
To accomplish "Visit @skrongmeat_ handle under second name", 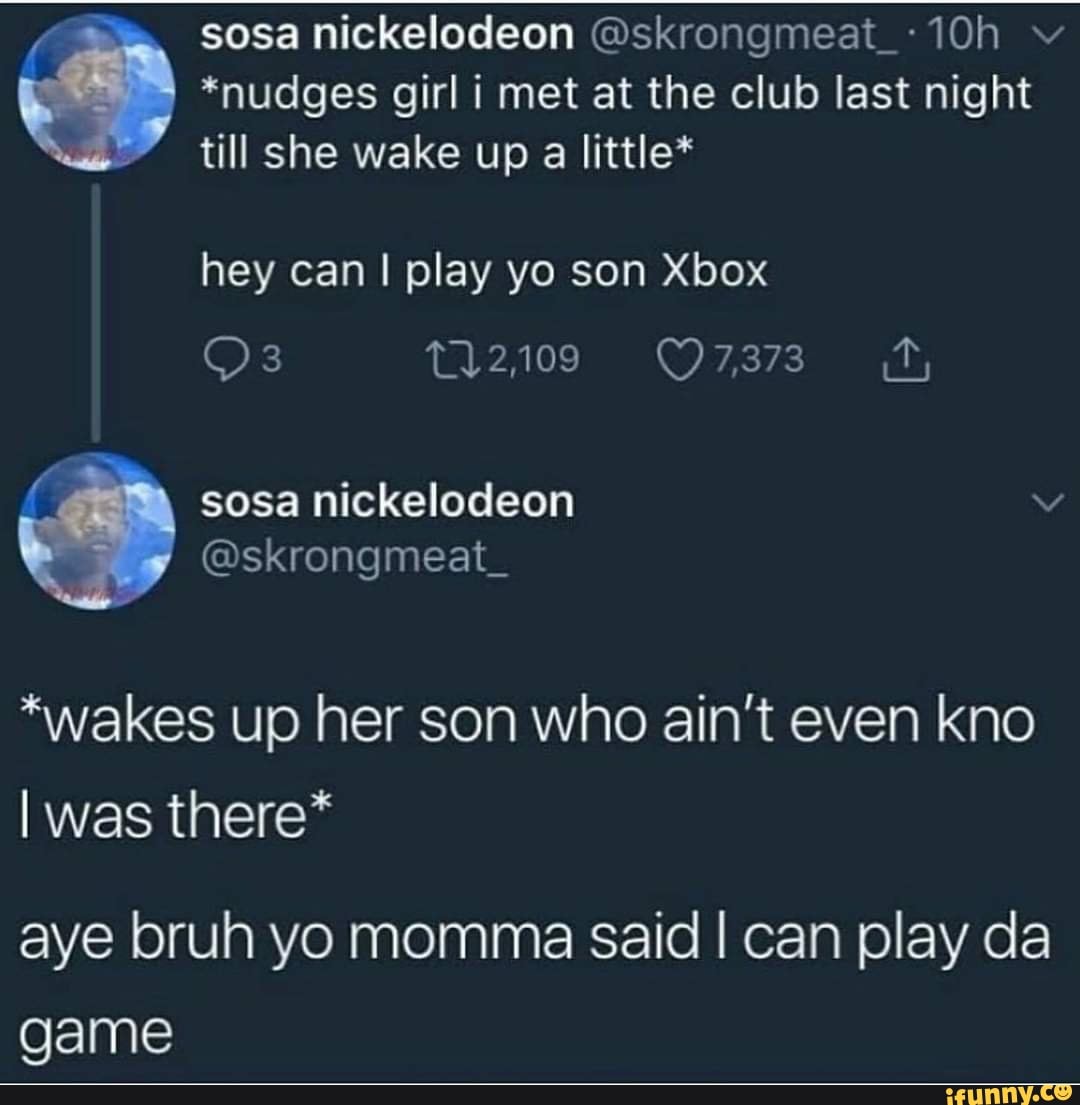I will (354, 558).
